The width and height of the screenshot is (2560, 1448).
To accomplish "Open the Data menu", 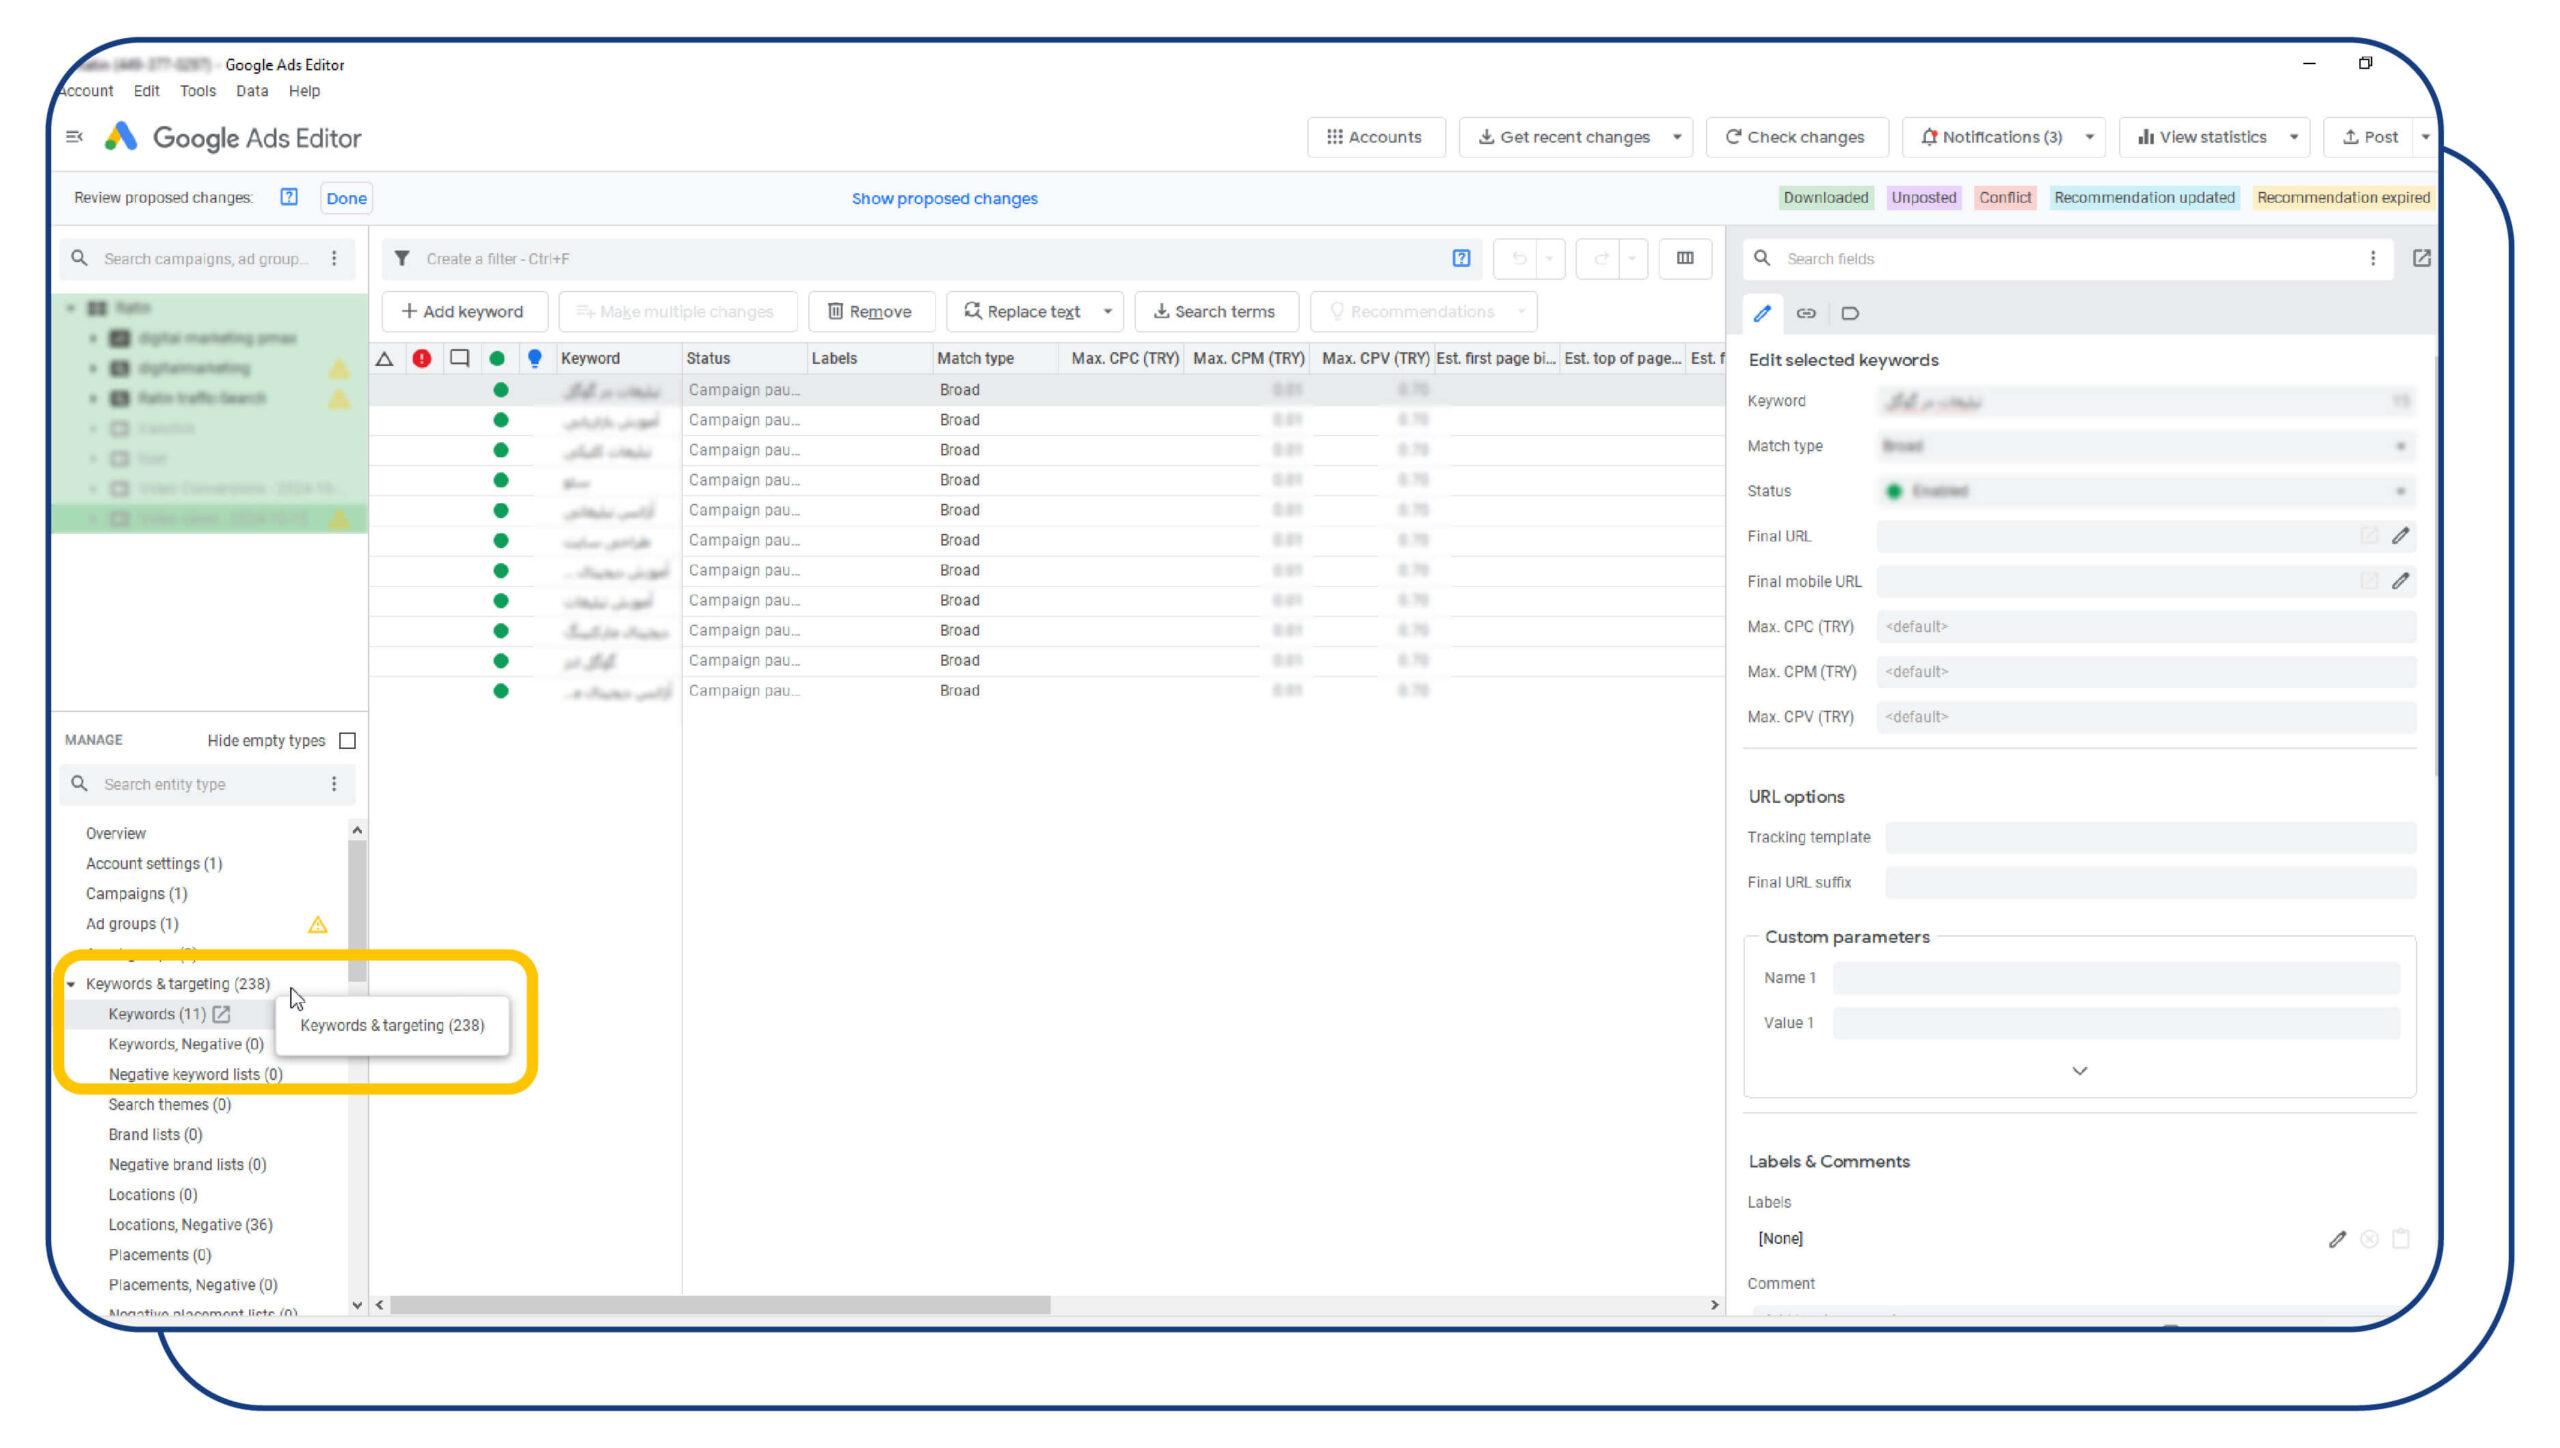I will 252,91.
